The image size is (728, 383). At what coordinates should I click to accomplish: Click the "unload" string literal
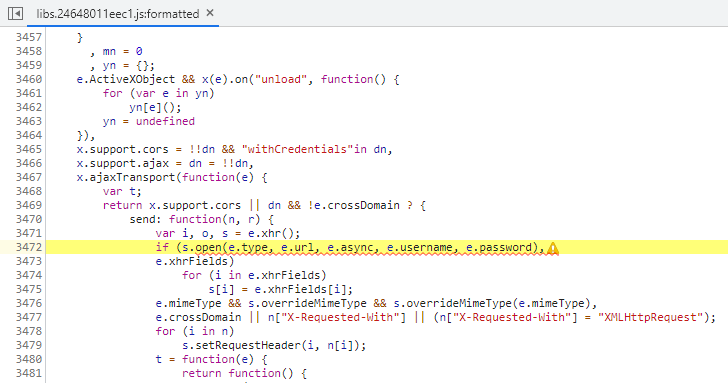pyautogui.click(x=281, y=79)
